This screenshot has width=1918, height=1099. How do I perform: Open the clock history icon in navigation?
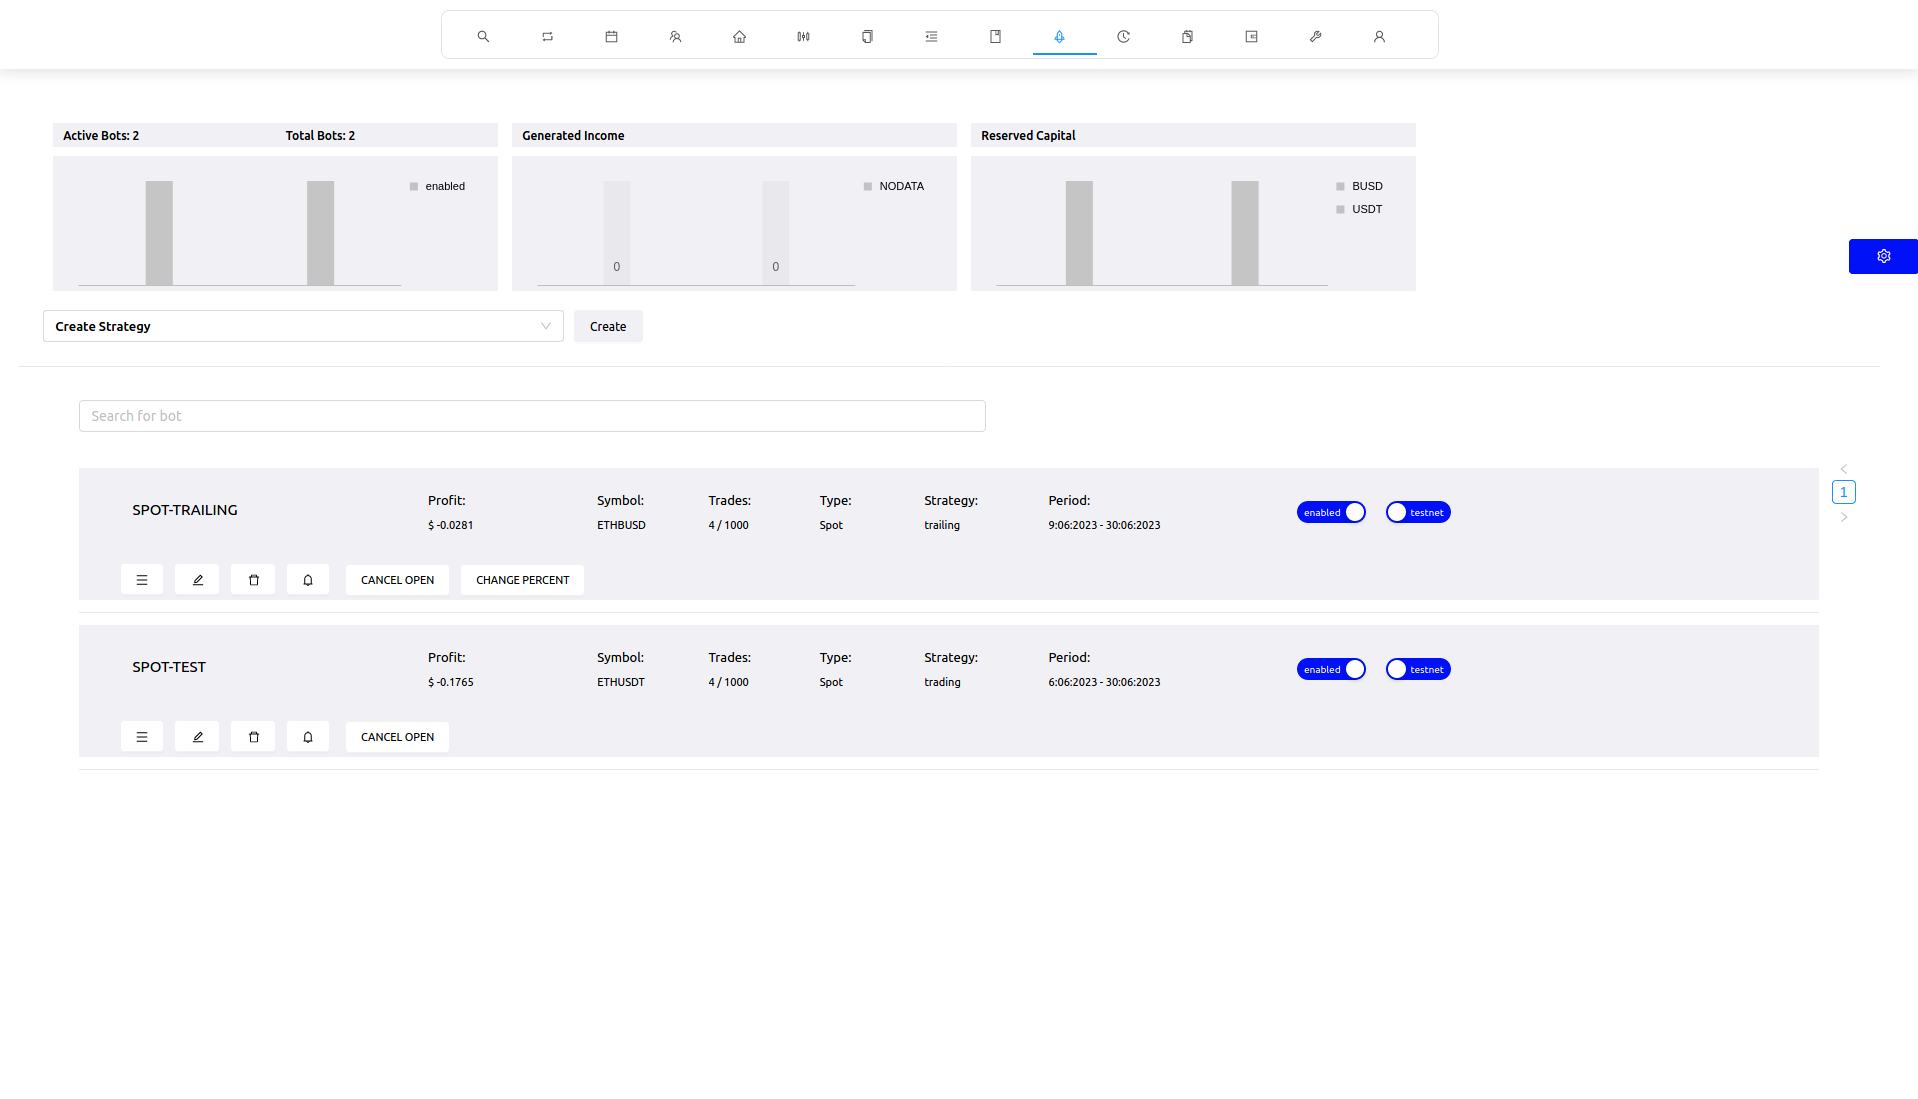click(1123, 36)
